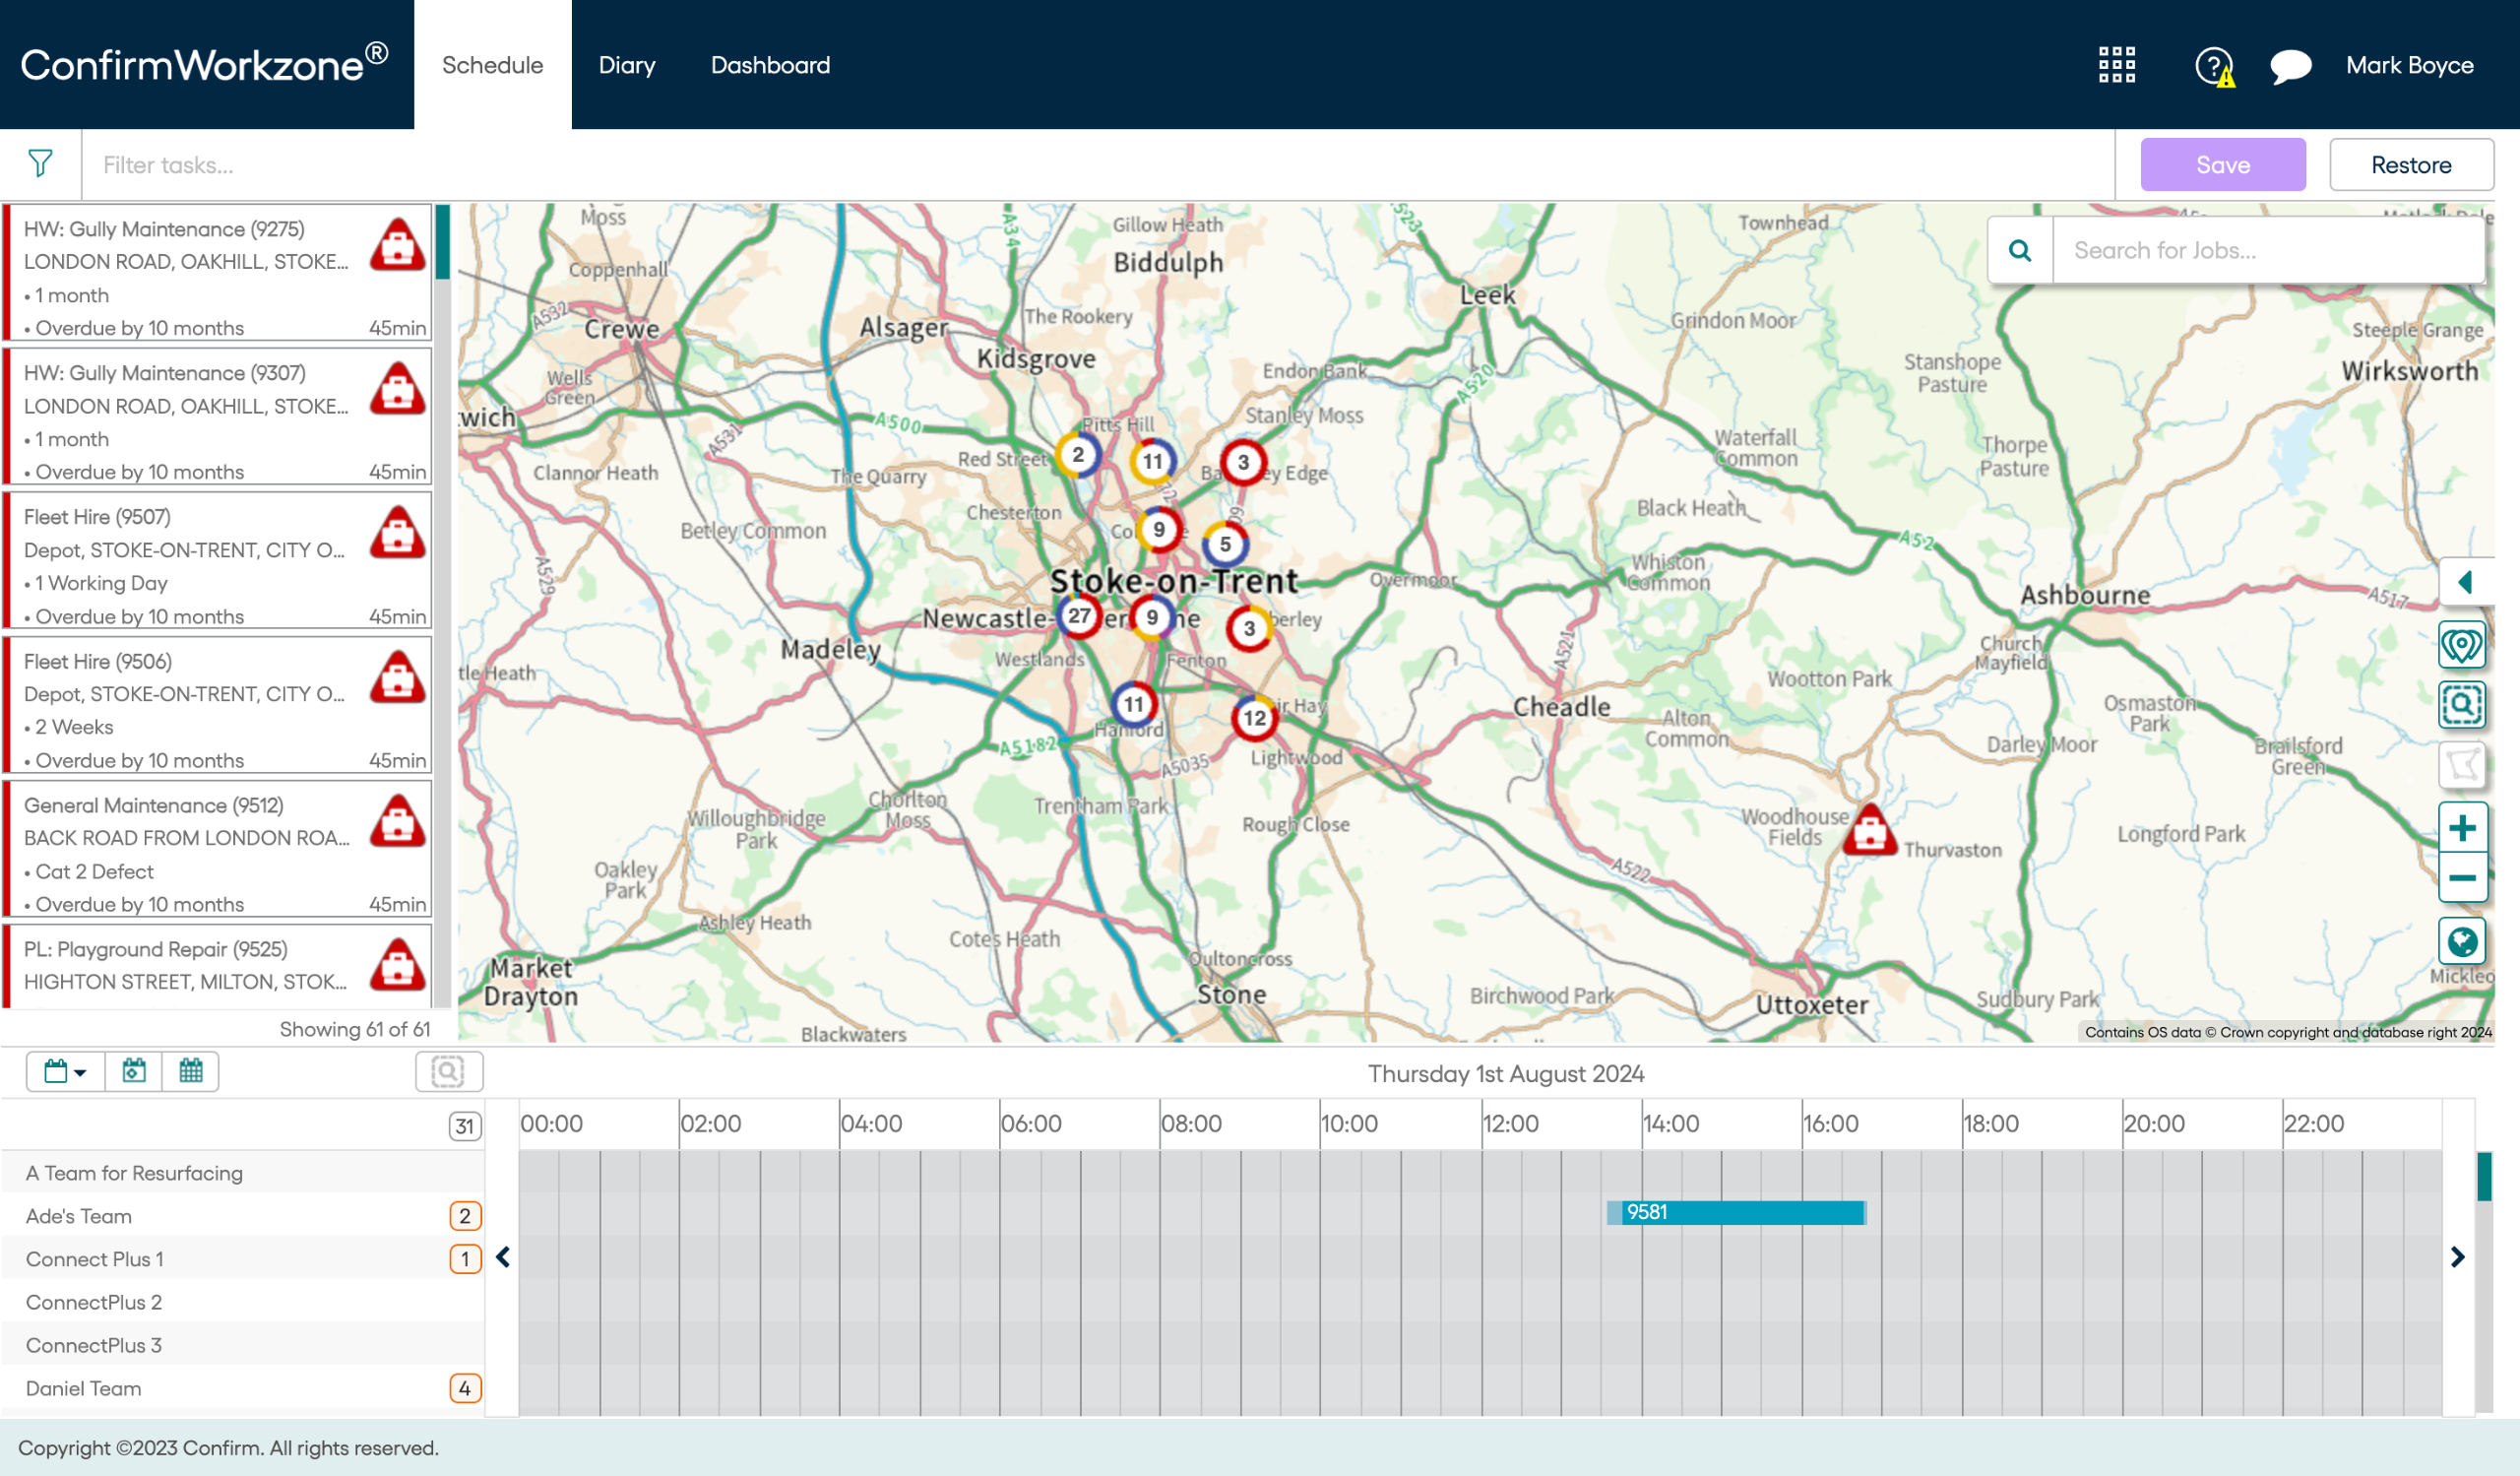Viewport: 2520px width, 1476px height.
Task: Open the chat messages icon
Action: [2290, 66]
